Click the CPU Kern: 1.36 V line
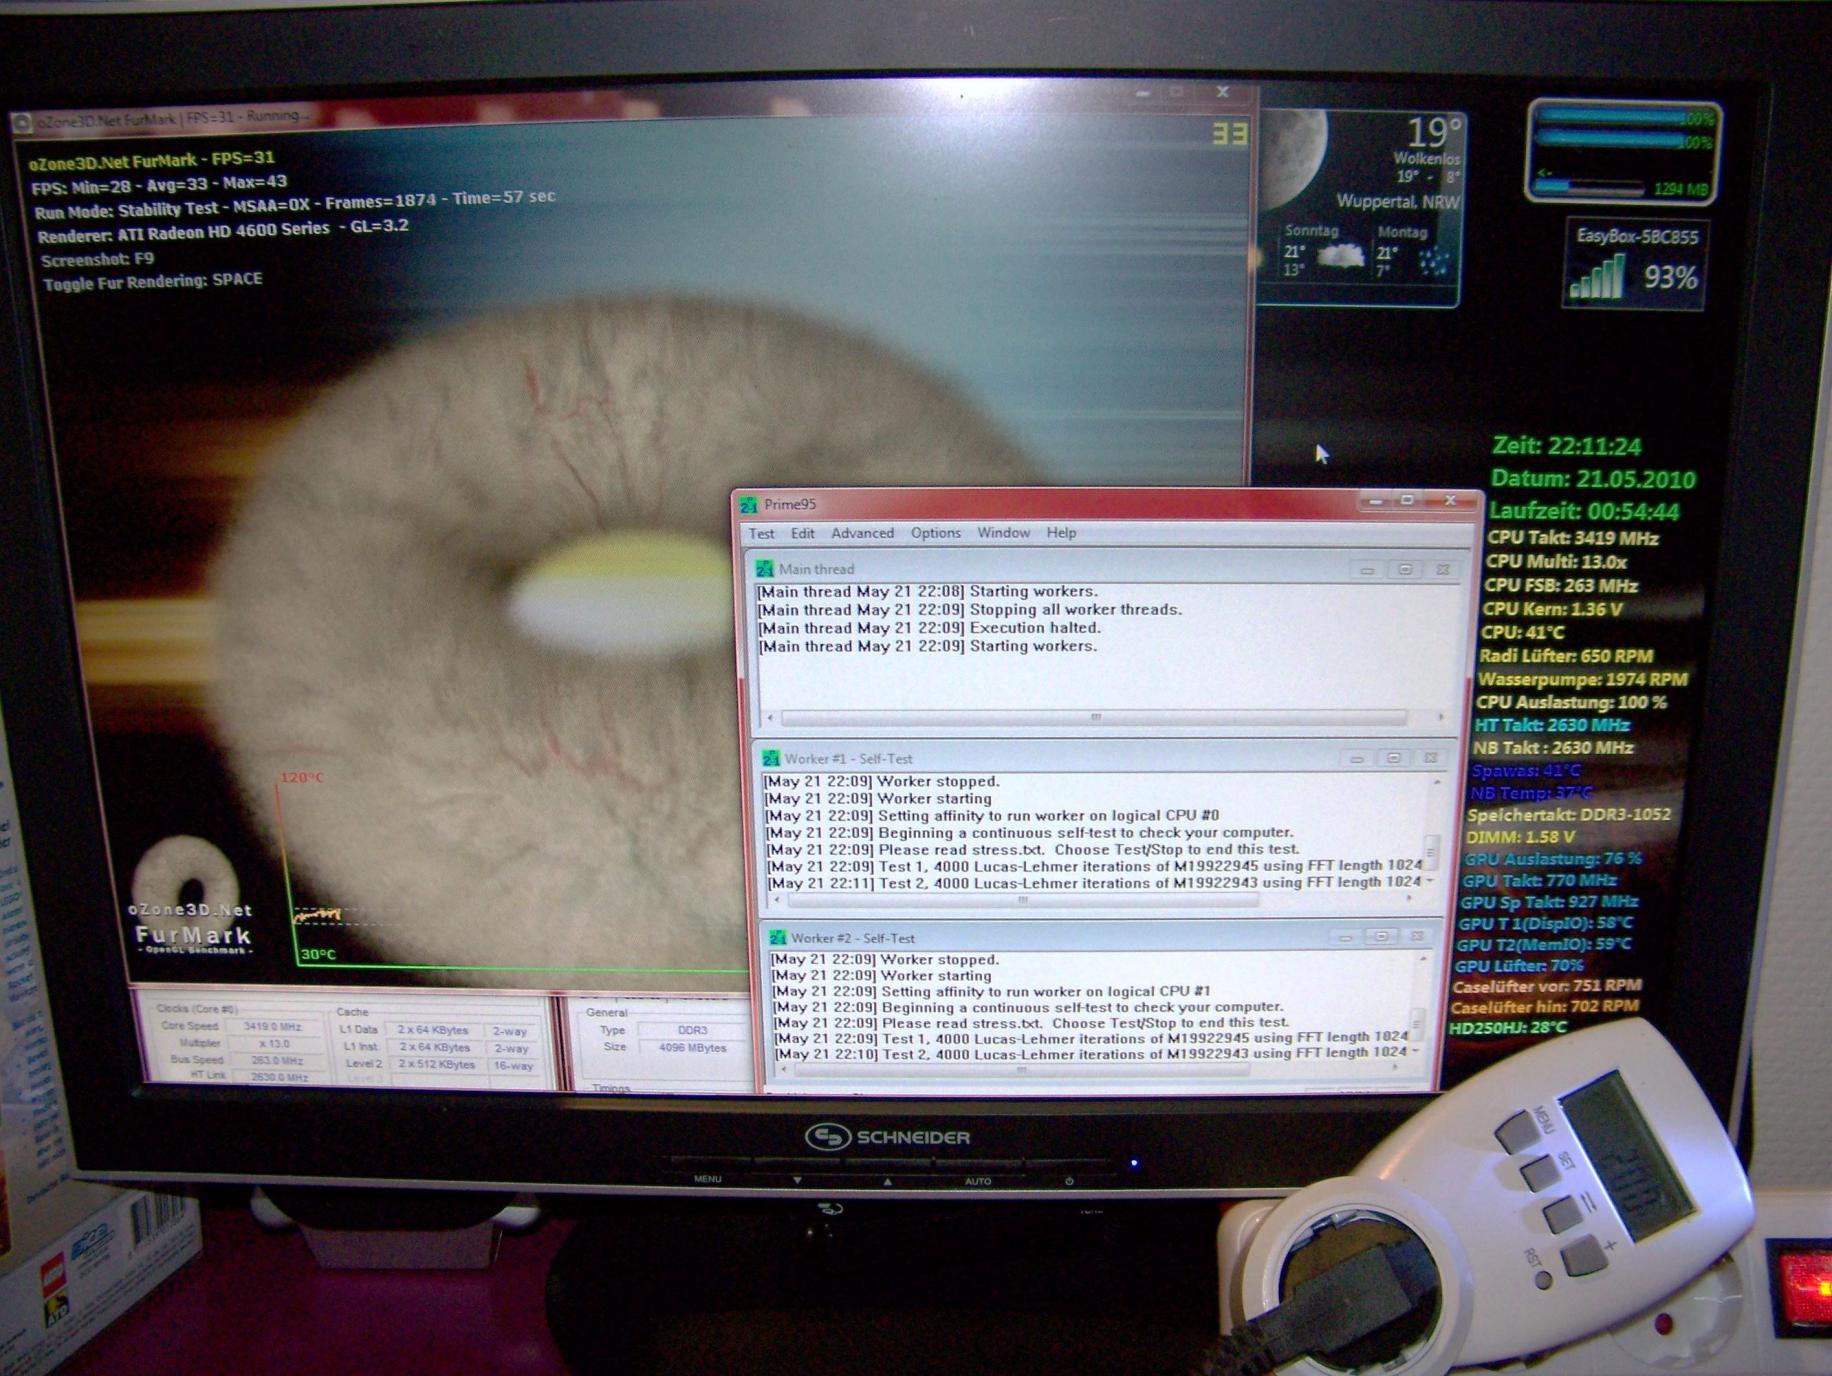Viewport: 1832px width, 1376px height. (x=1552, y=609)
